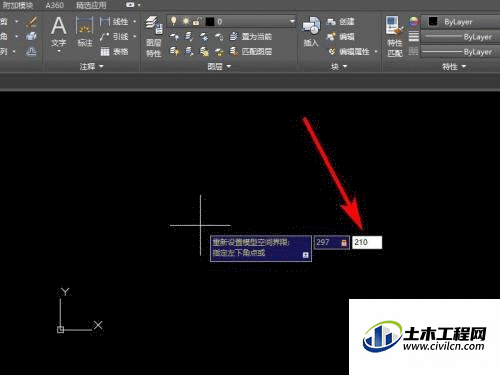Click the dynamic prompt options arrow
500x375 pixels.
305,255
